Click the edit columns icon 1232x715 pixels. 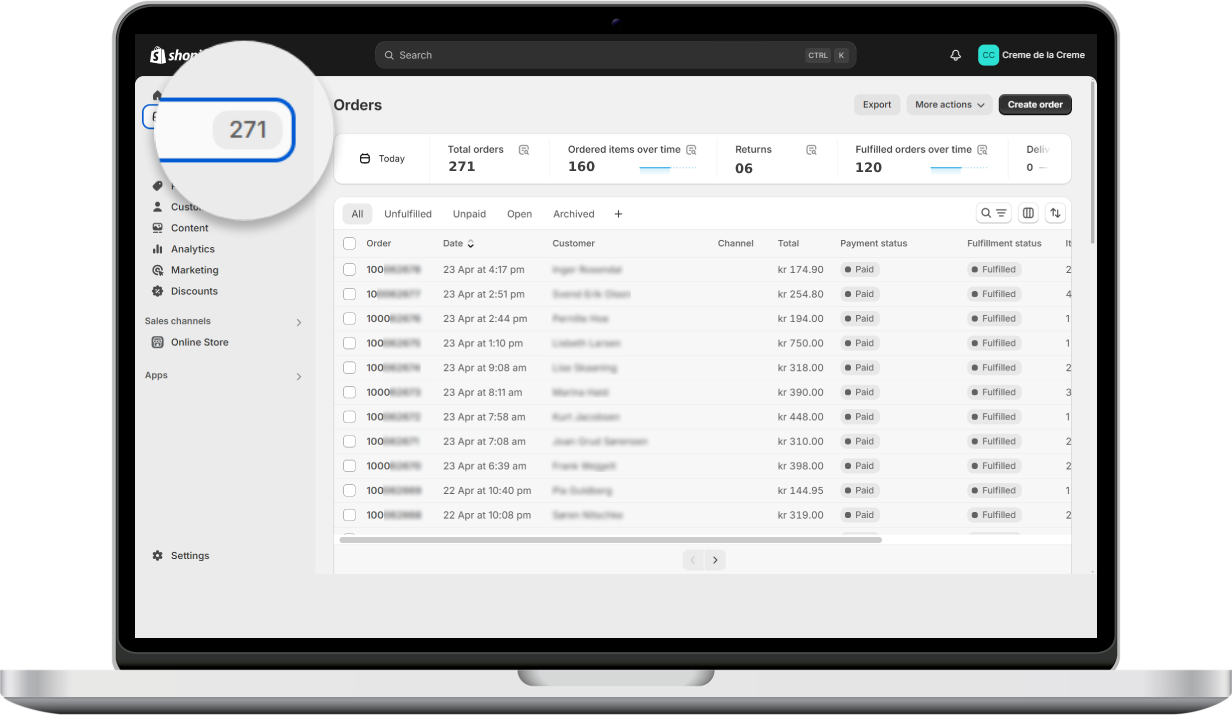[x=1028, y=213]
